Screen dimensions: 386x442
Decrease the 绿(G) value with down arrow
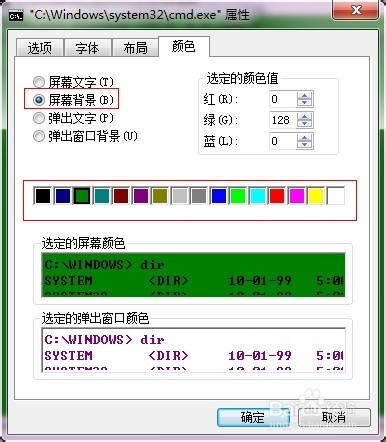pos(304,124)
